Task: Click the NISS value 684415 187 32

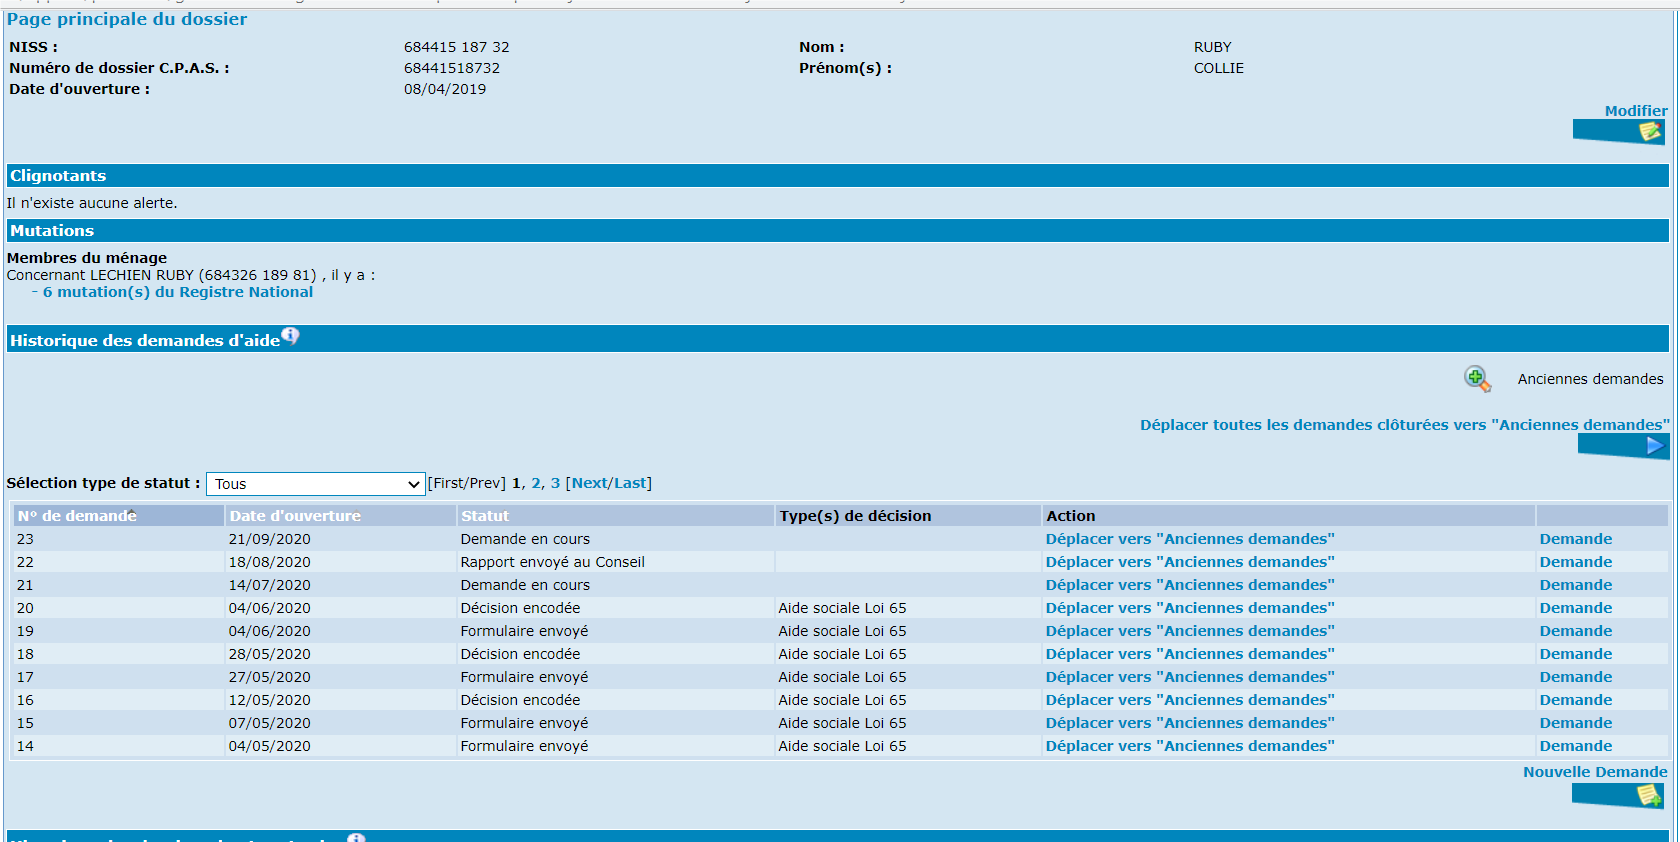Action: pos(457,47)
